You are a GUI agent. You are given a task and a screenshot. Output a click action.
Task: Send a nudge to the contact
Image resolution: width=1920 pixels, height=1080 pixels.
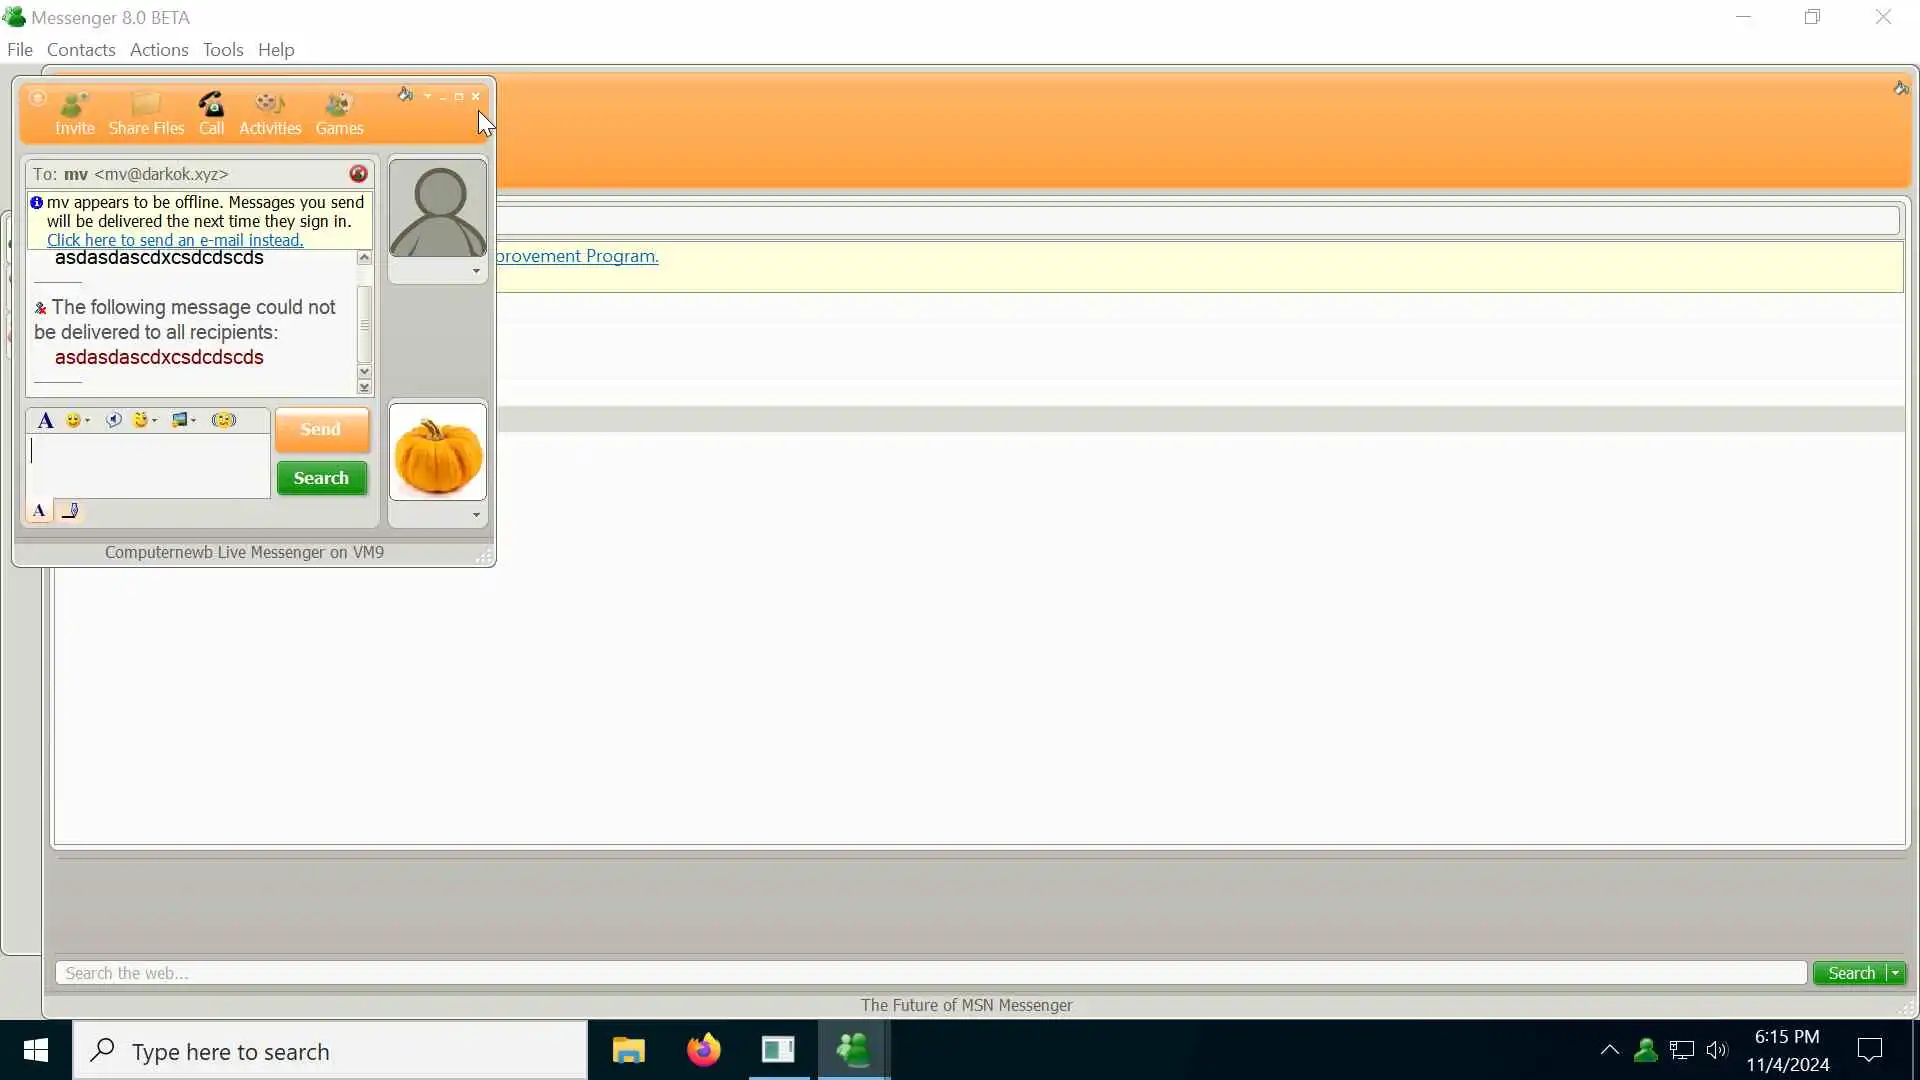point(224,420)
